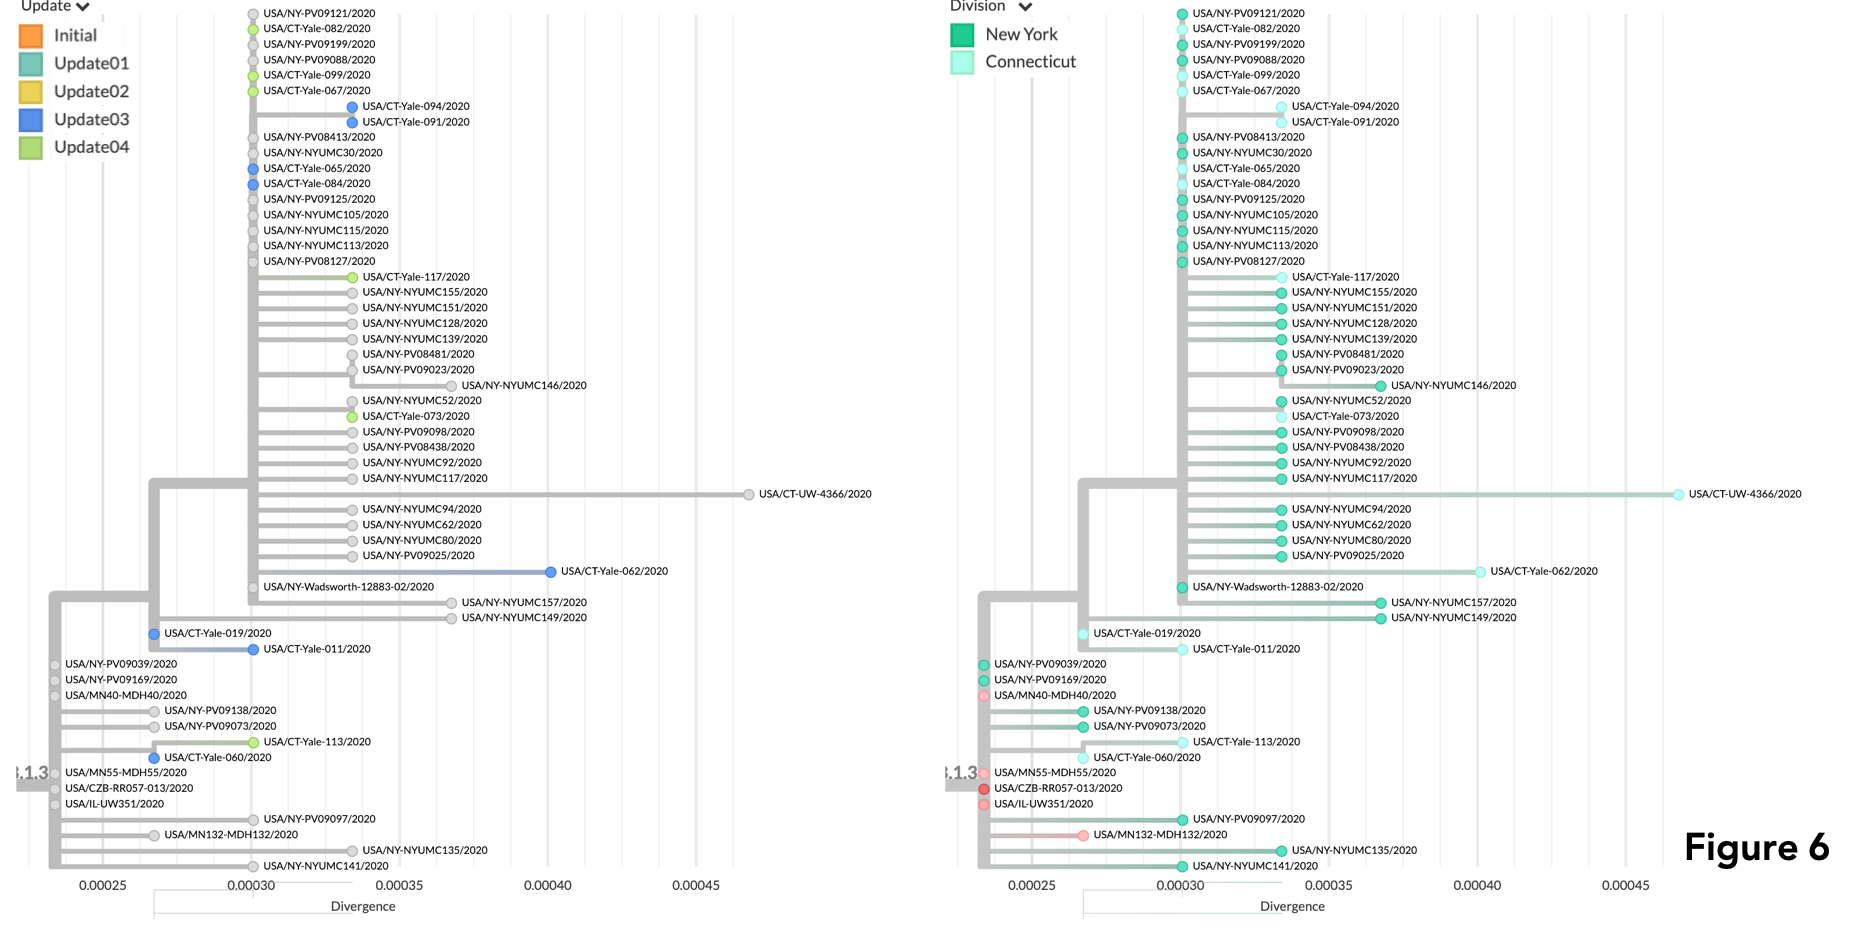This screenshot has width=1858, height=927.
Task: Click the New York legend swatch
Action: click(962, 35)
